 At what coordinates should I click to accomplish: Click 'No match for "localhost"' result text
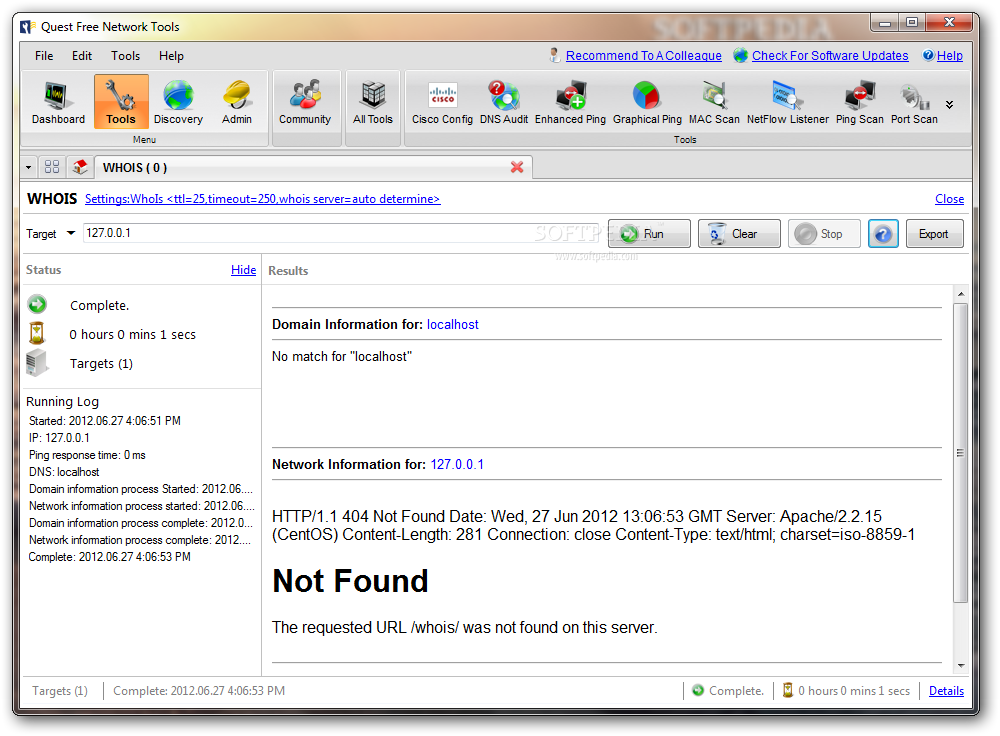342,357
